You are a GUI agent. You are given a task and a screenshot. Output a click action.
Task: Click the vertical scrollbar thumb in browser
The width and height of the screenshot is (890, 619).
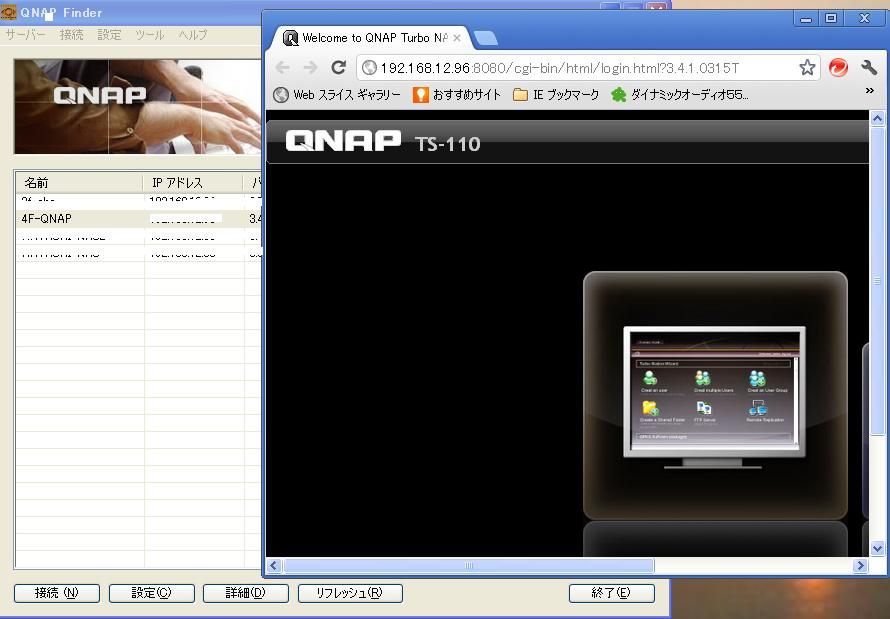pos(878,281)
